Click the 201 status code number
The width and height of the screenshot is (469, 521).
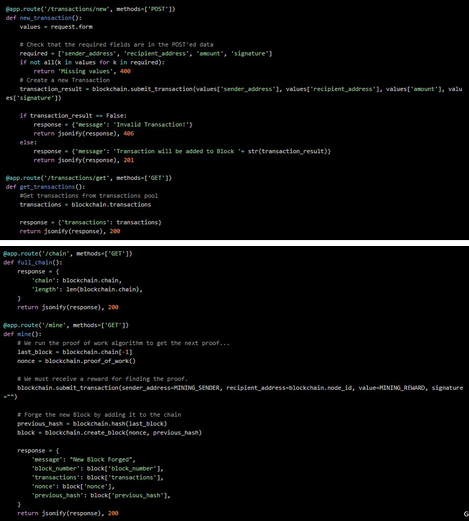[129, 160]
